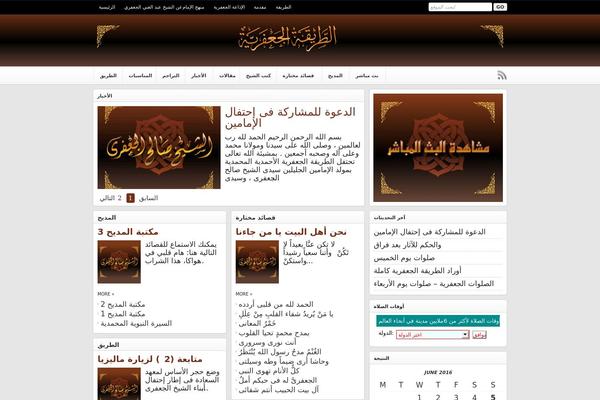Viewport: 600px width, 400px height.
Task: Select June 1 in the calendar
Action: pyautogui.click(x=419, y=397)
